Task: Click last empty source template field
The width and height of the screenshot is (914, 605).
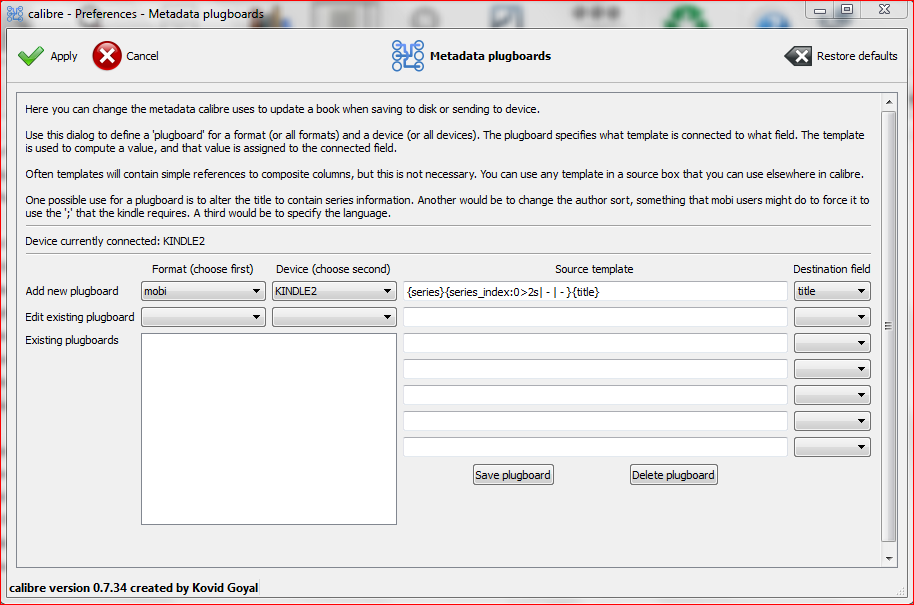Action: pyautogui.click(x=595, y=447)
